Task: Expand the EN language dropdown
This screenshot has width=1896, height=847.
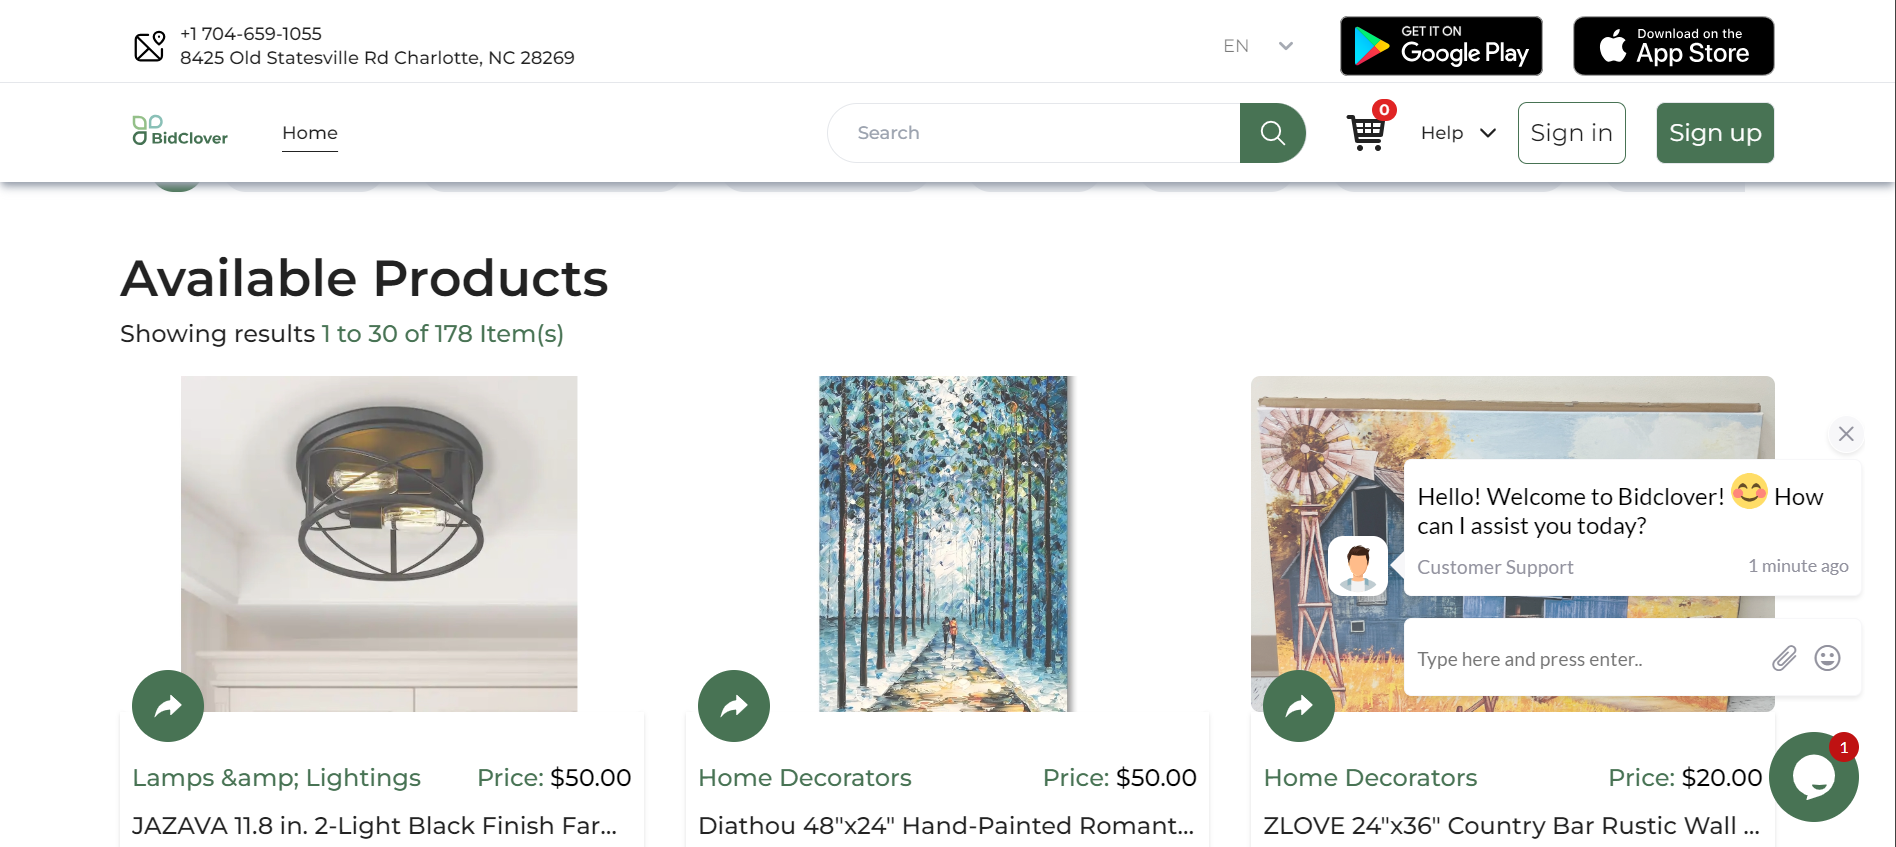Action: tap(1258, 46)
